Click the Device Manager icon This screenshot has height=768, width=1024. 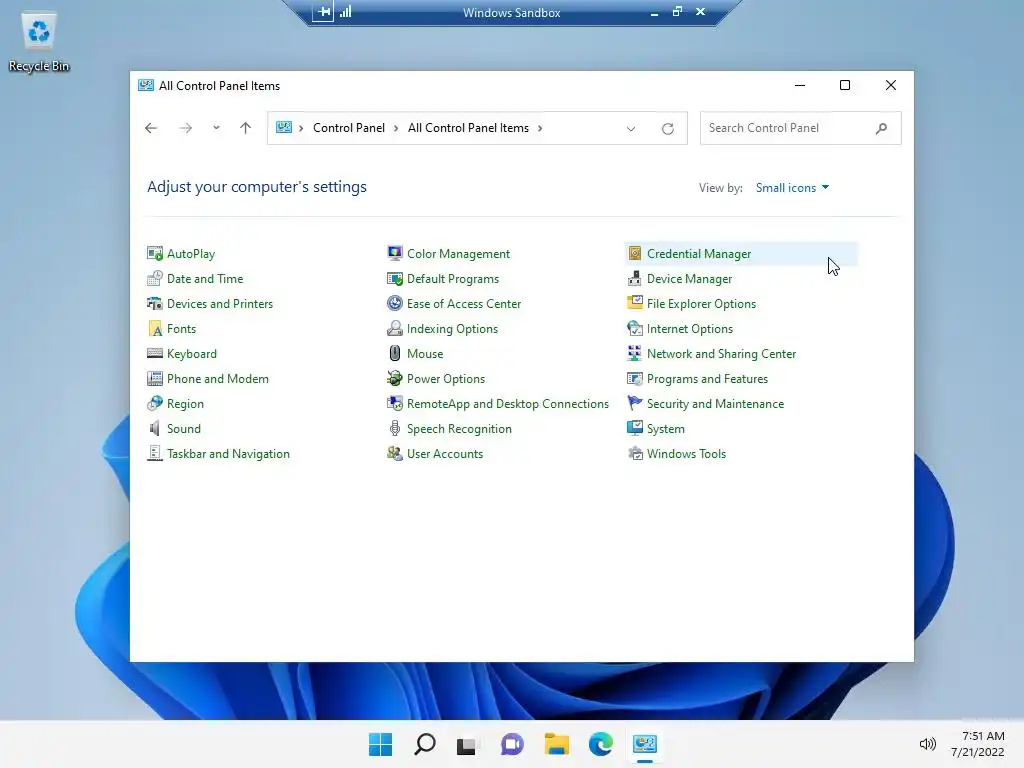click(635, 278)
